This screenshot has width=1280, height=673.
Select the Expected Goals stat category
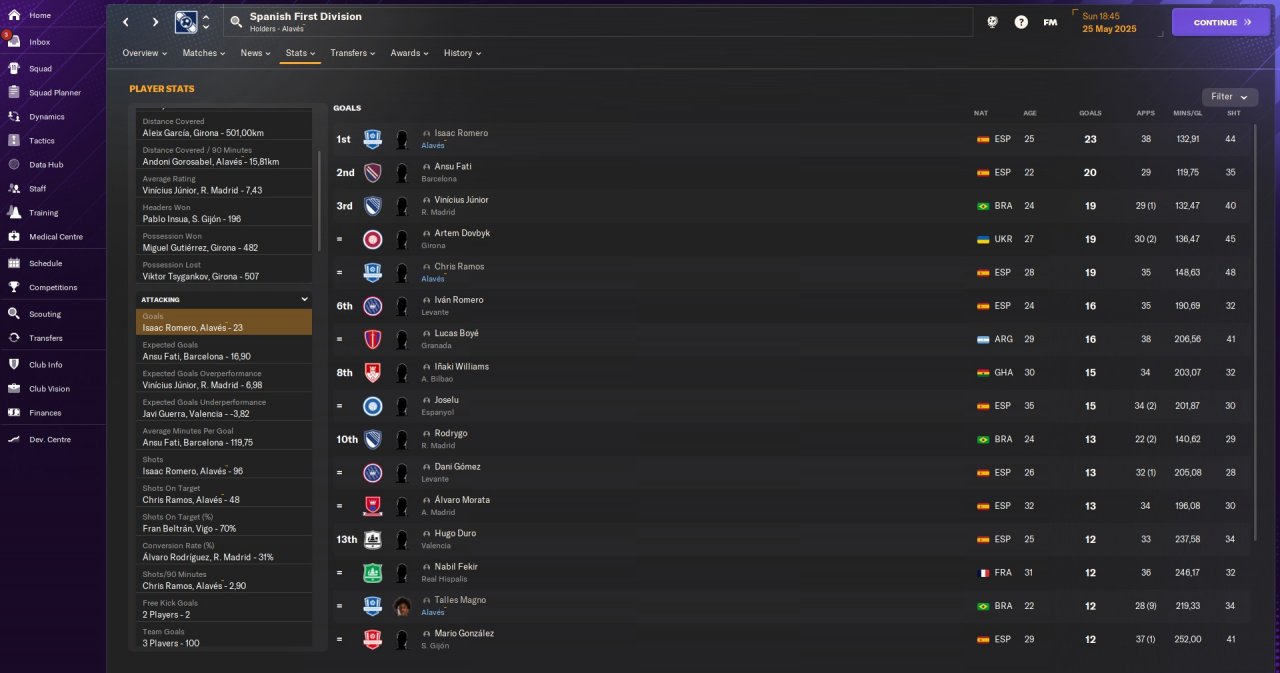(x=223, y=350)
